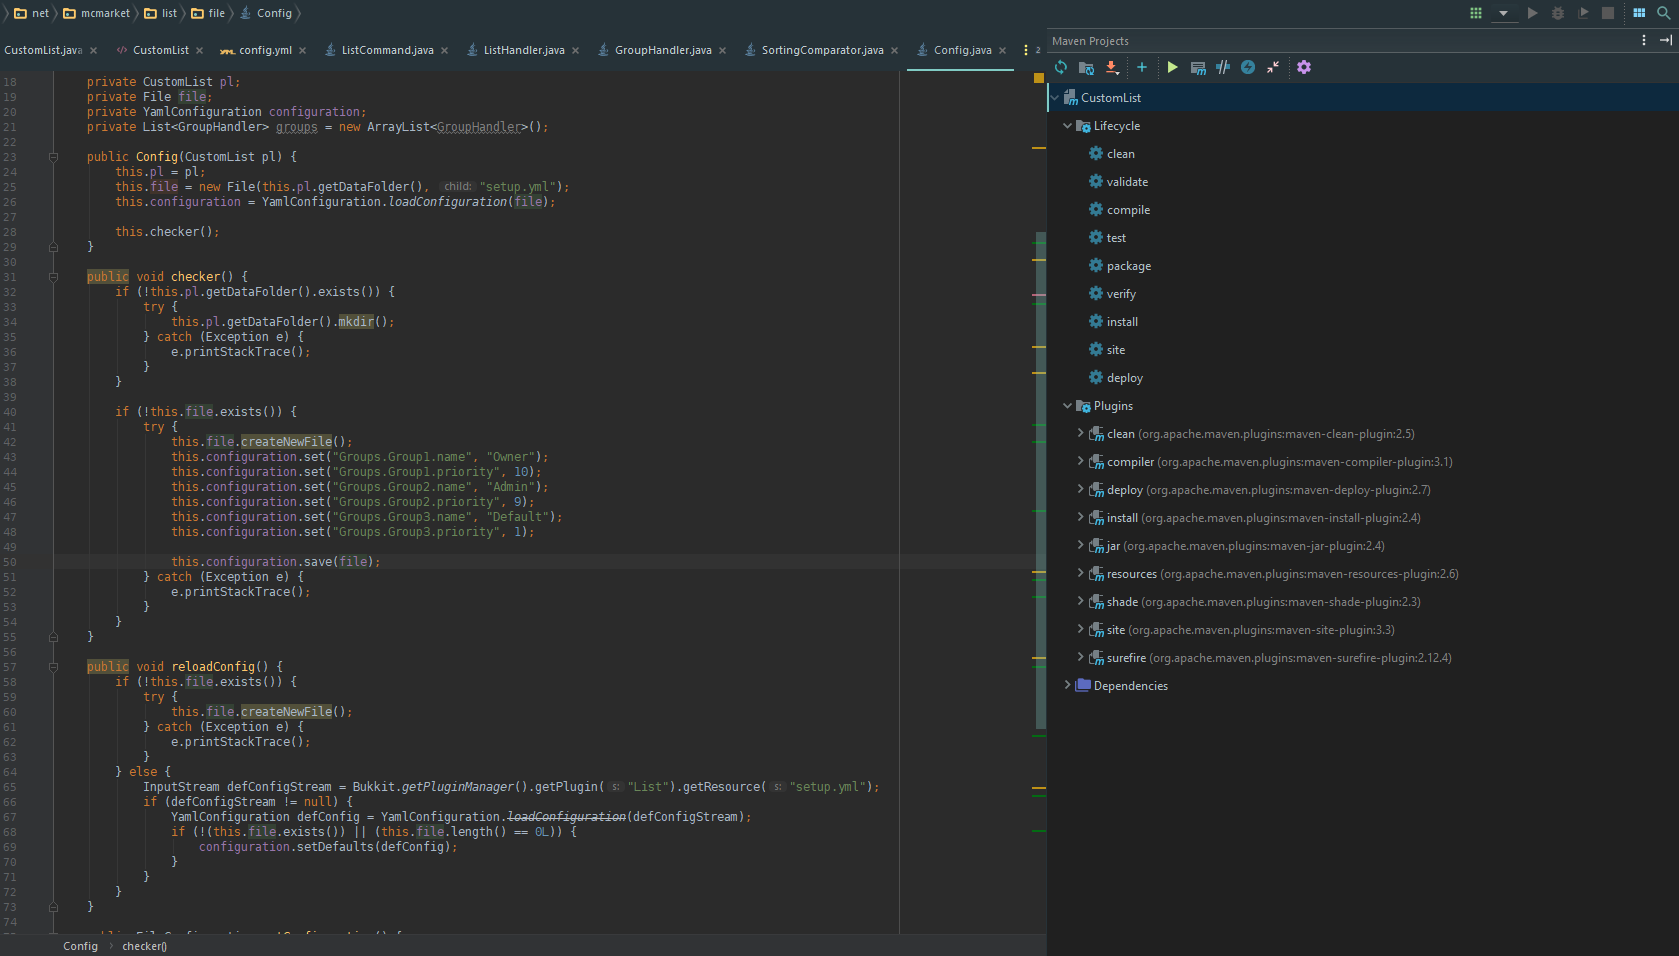Expand the Dependencies node
This screenshot has height=956, width=1679.
click(1067, 685)
